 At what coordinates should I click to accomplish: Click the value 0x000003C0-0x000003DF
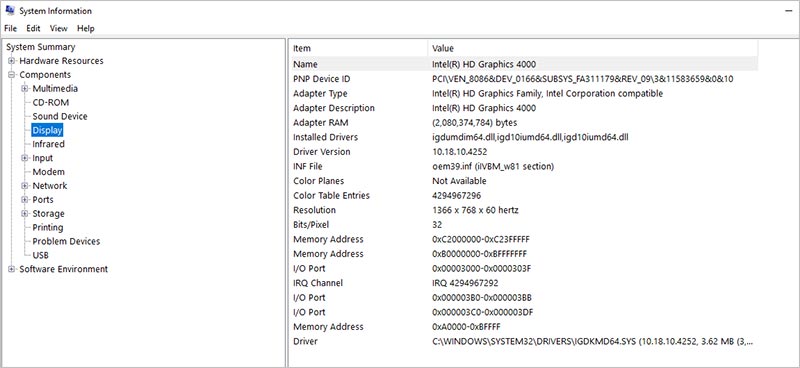(x=482, y=312)
